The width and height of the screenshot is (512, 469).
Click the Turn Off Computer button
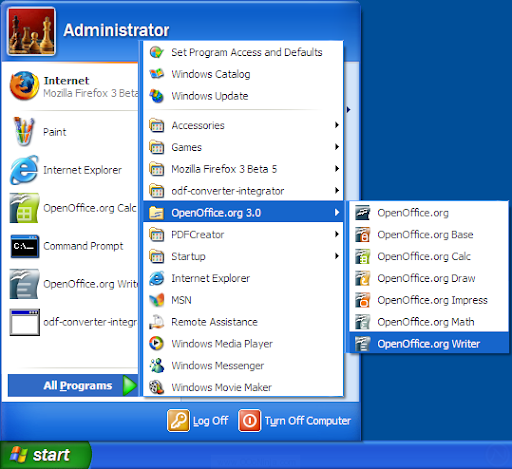click(x=295, y=421)
